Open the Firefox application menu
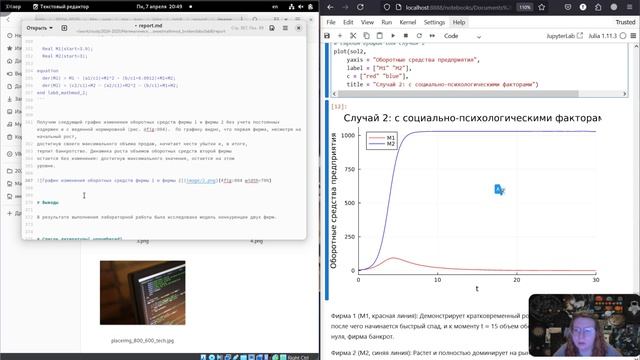The height and width of the screenshot is (360, 640). [630, 7]
